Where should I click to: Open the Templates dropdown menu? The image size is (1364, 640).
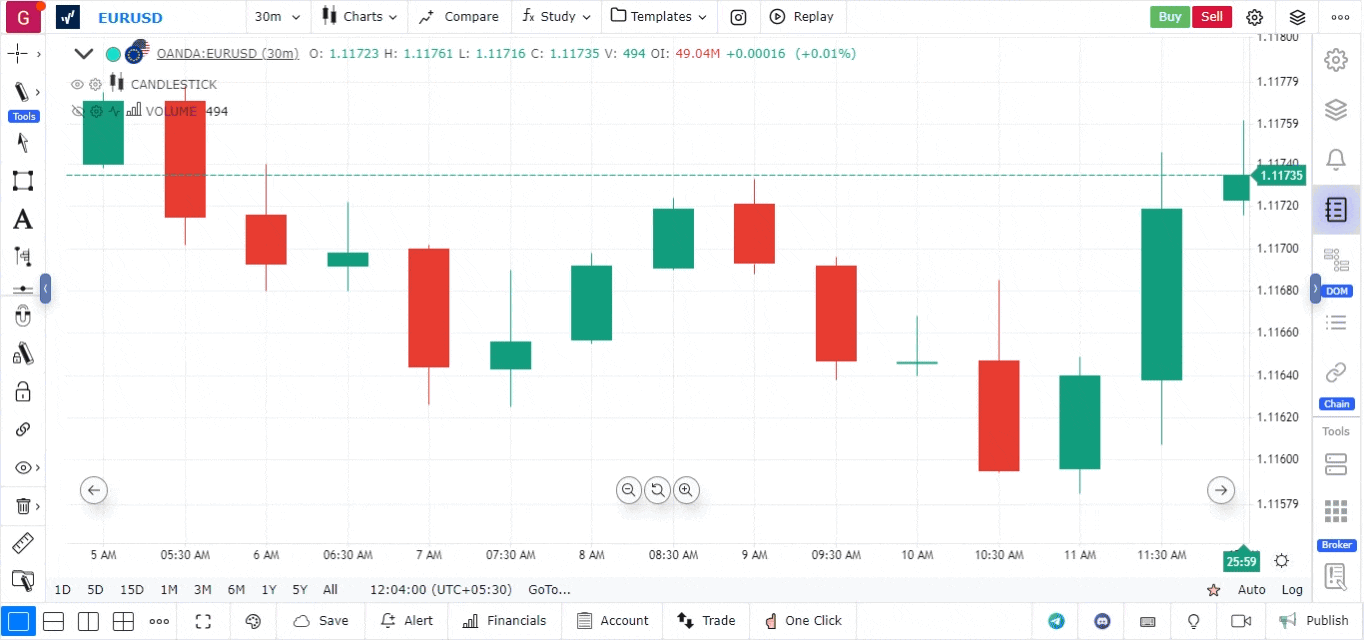tap(659, 17)
